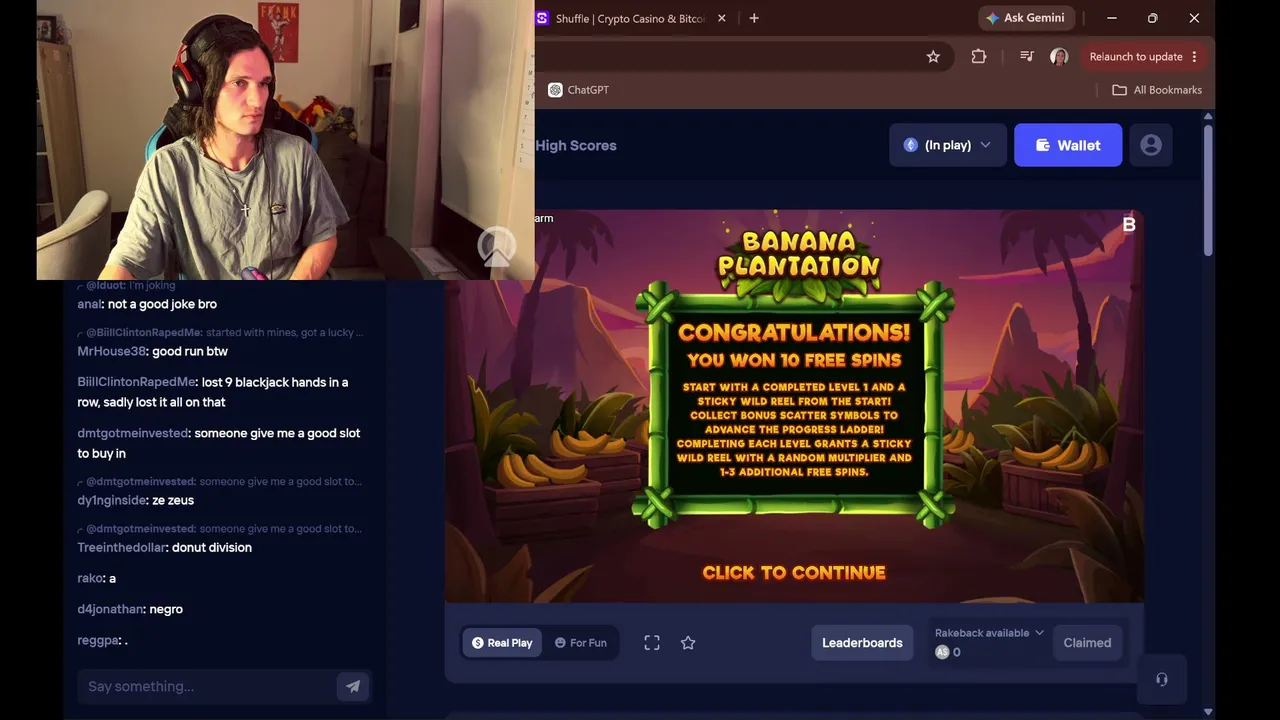Bookmark this page with the star icon
The width and height of the screenshot is (1280, 720).
(x=933, y=57)
